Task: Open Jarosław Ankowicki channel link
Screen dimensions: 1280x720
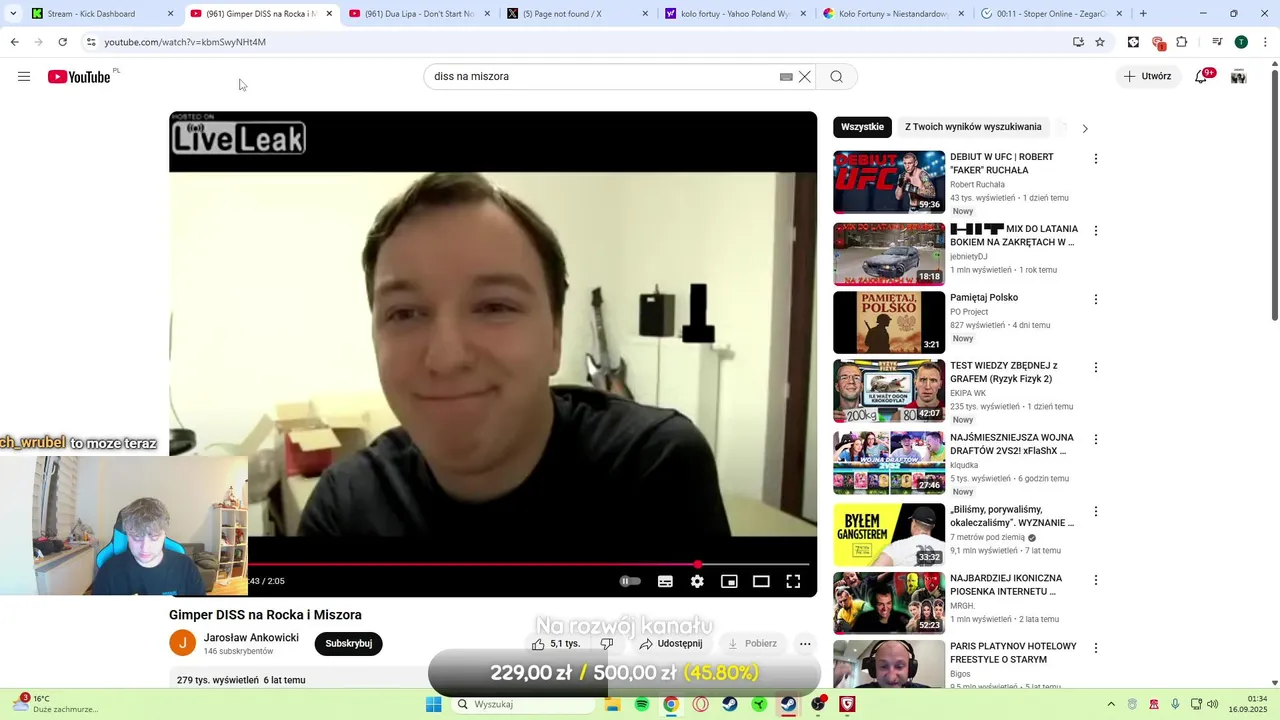Action: [x=251, y=638]
